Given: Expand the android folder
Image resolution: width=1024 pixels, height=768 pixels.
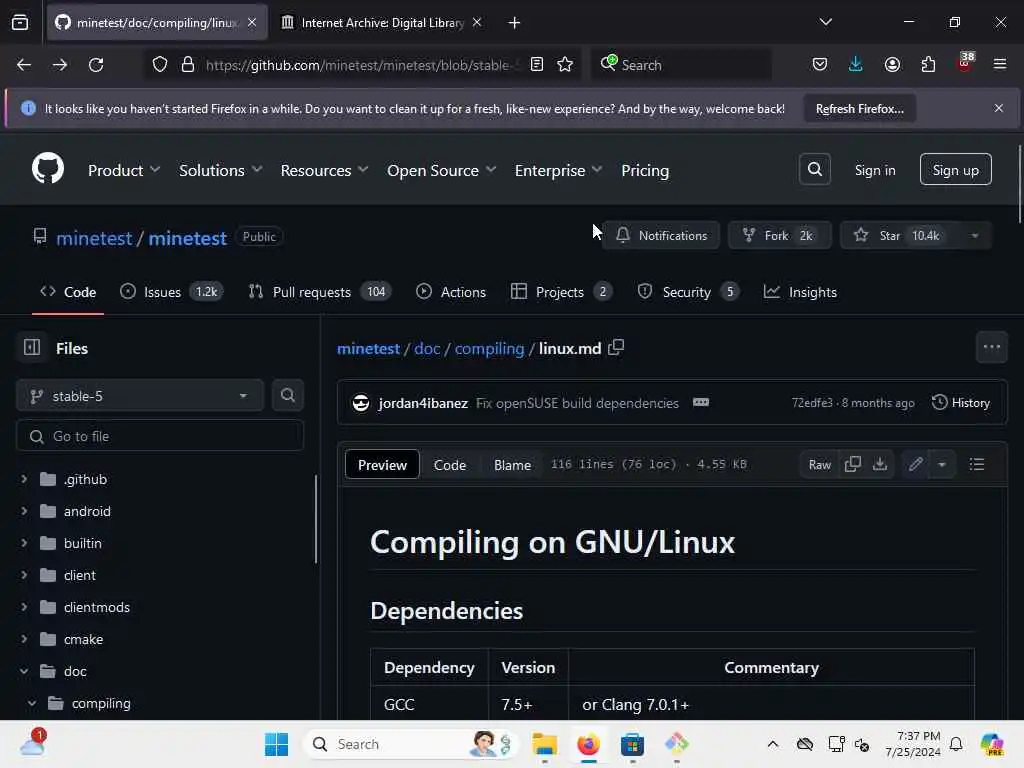Looking at the screenshot, I should tap(24, 511).
